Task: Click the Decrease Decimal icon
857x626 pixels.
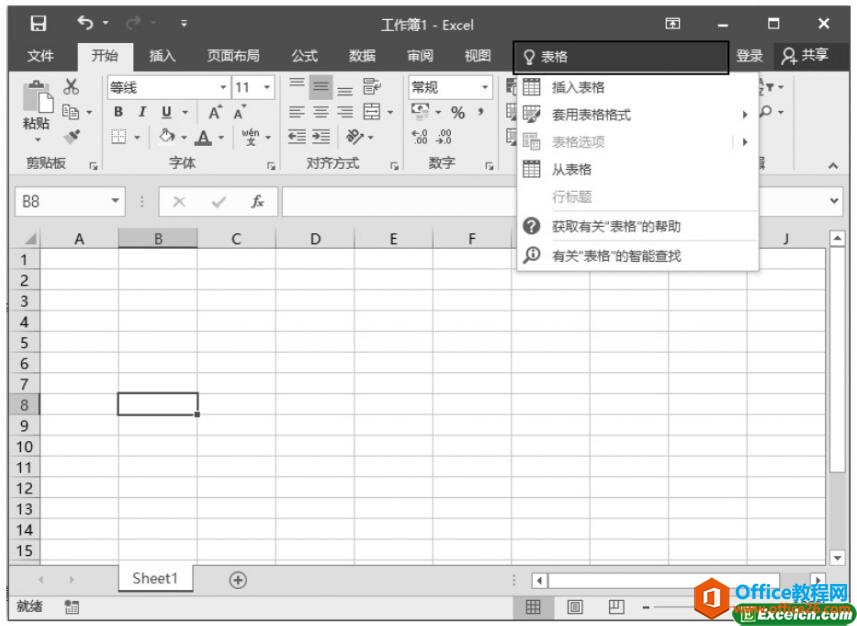Action: pyautogui.click(x=444, y=137)
